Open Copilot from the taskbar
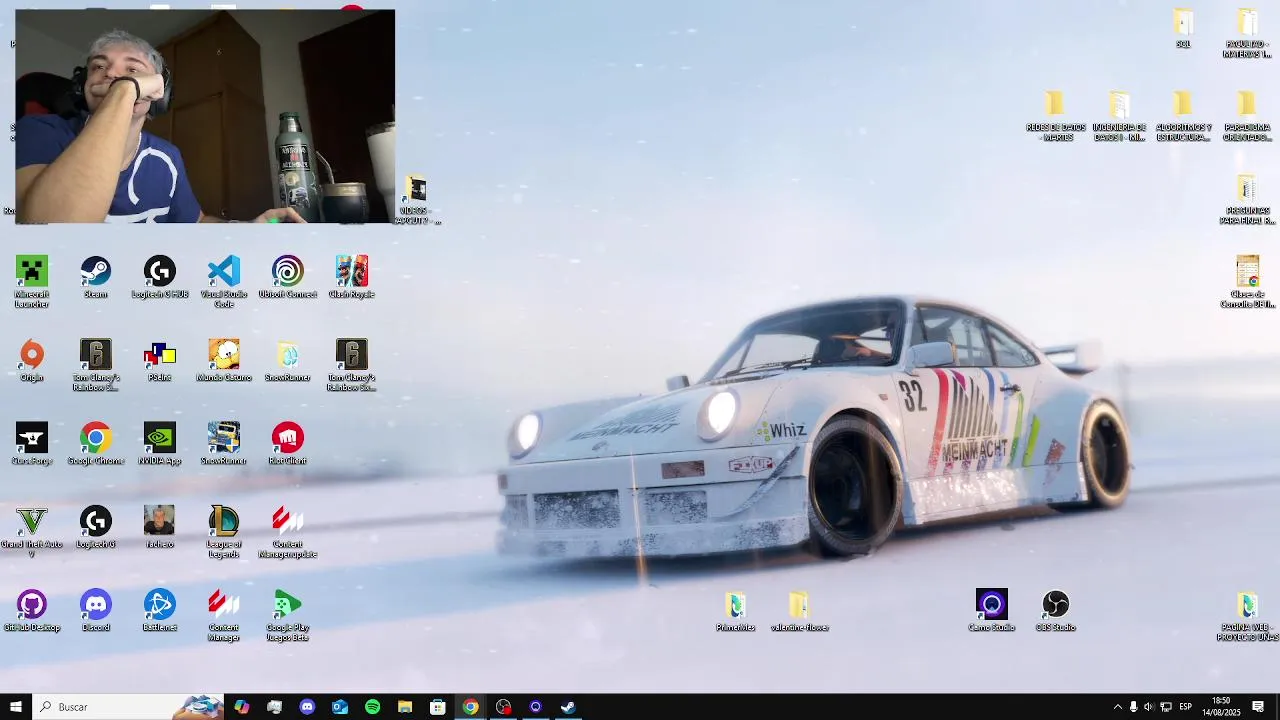Viewport: 1280px width, 720px height. coord(242,707)
